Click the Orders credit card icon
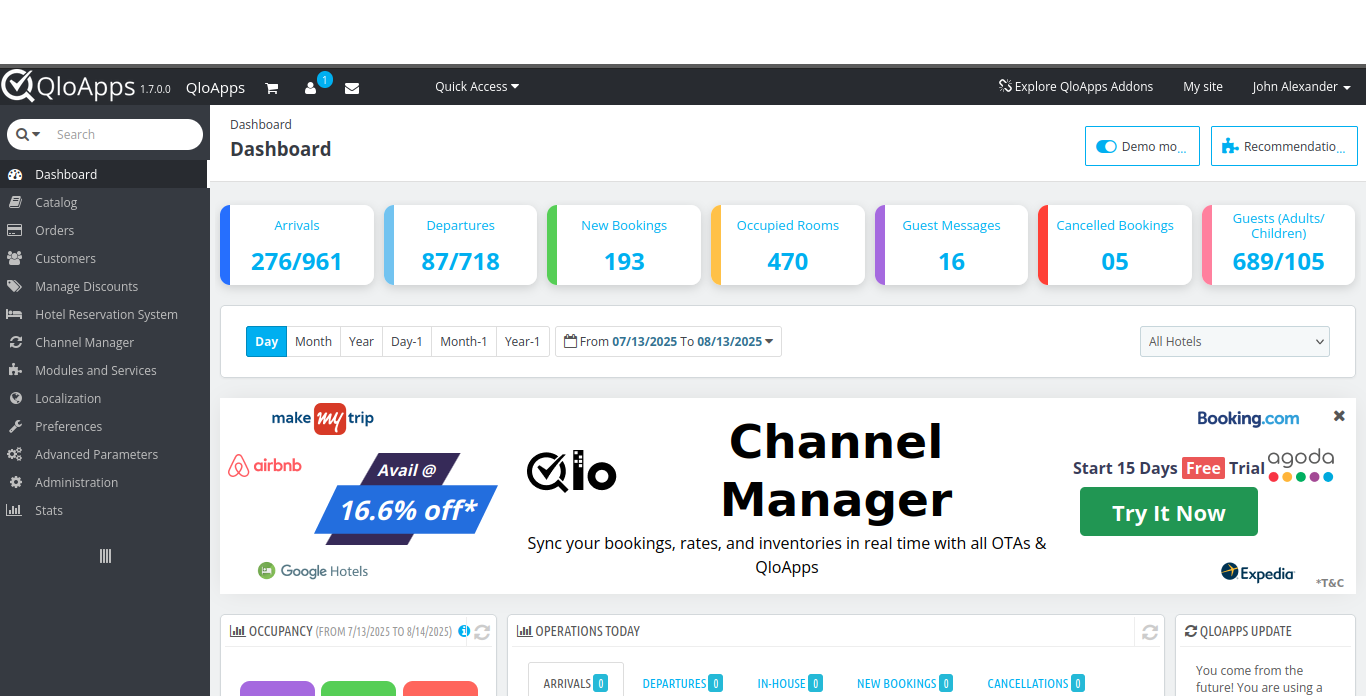Image resolution: width=1366 pixels, height=696 pixels. [x=14, y=230]
